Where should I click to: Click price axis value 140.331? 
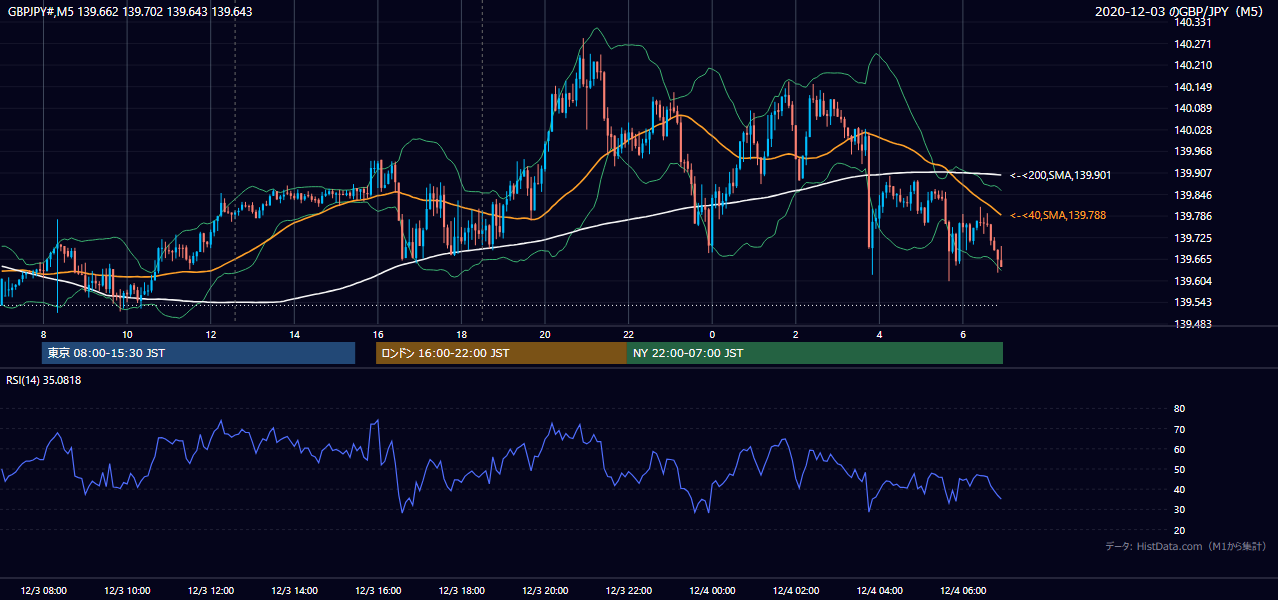pos(1192,22)
